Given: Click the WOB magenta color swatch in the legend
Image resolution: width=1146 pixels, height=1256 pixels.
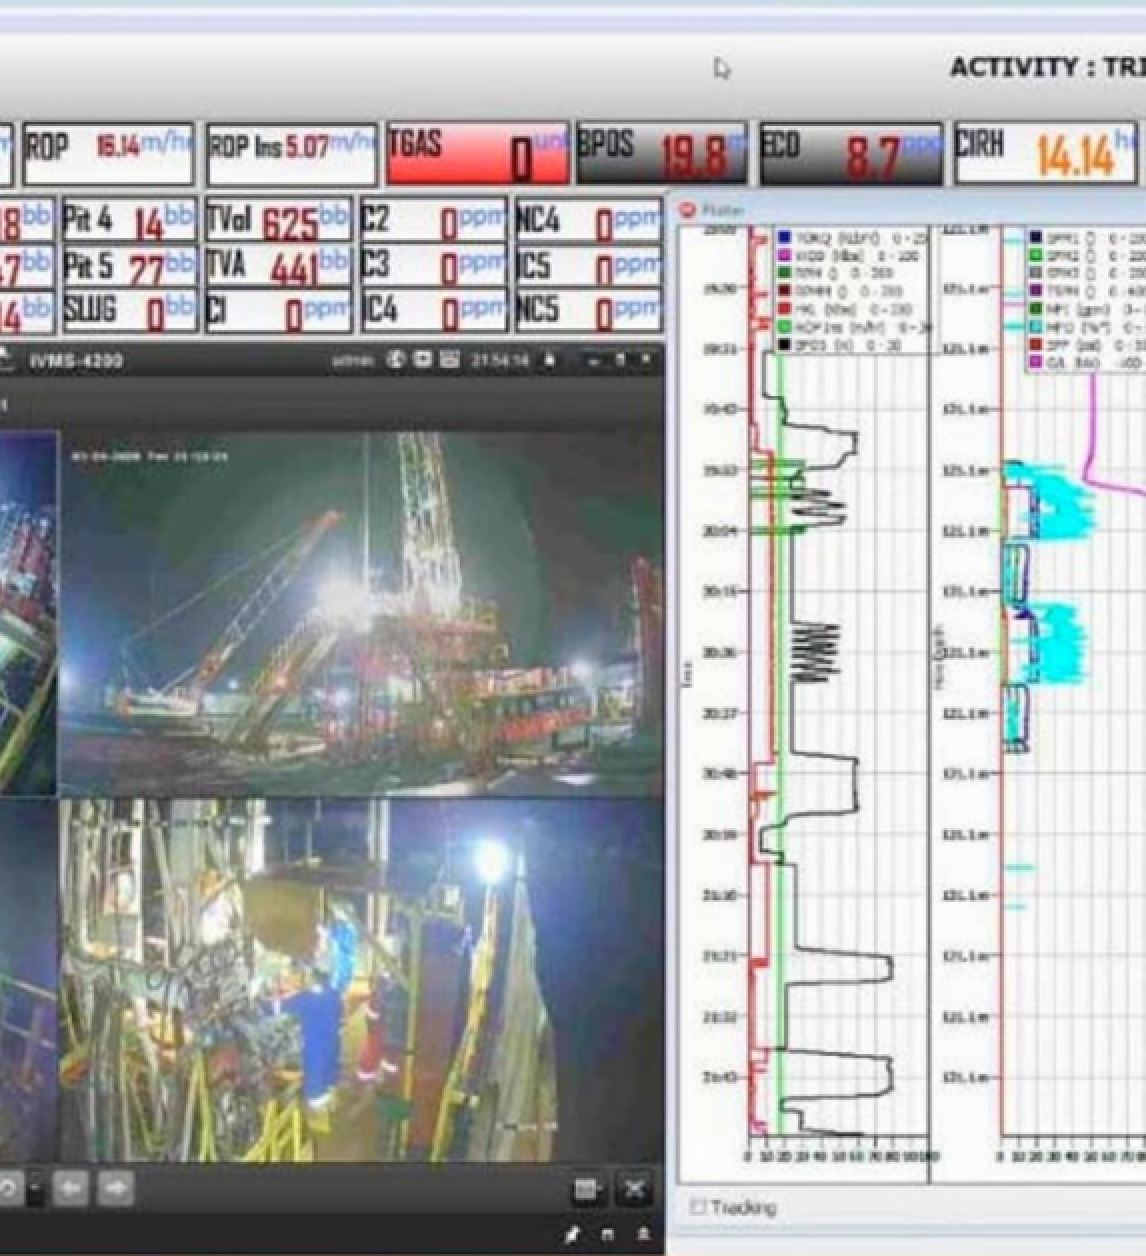Looking at the screenshot, I should click(x=784, y=256).
